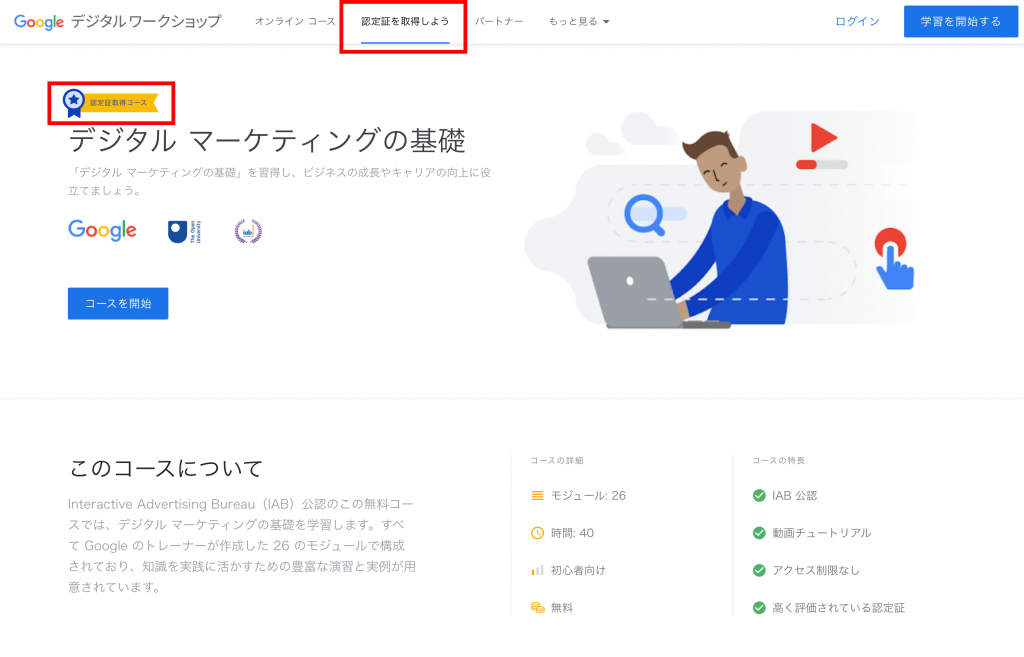Go to the パートナー menu item
Viewport: 1024px width, 657px height.
[499, 21]
